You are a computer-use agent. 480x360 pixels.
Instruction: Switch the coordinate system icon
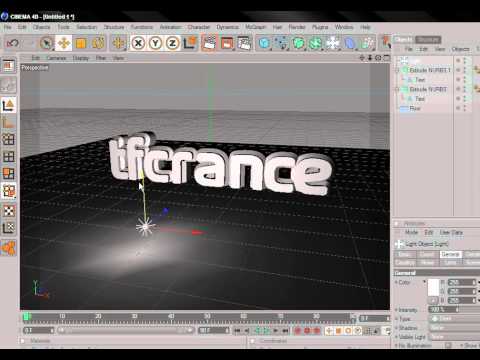click(x=190, y=43)
